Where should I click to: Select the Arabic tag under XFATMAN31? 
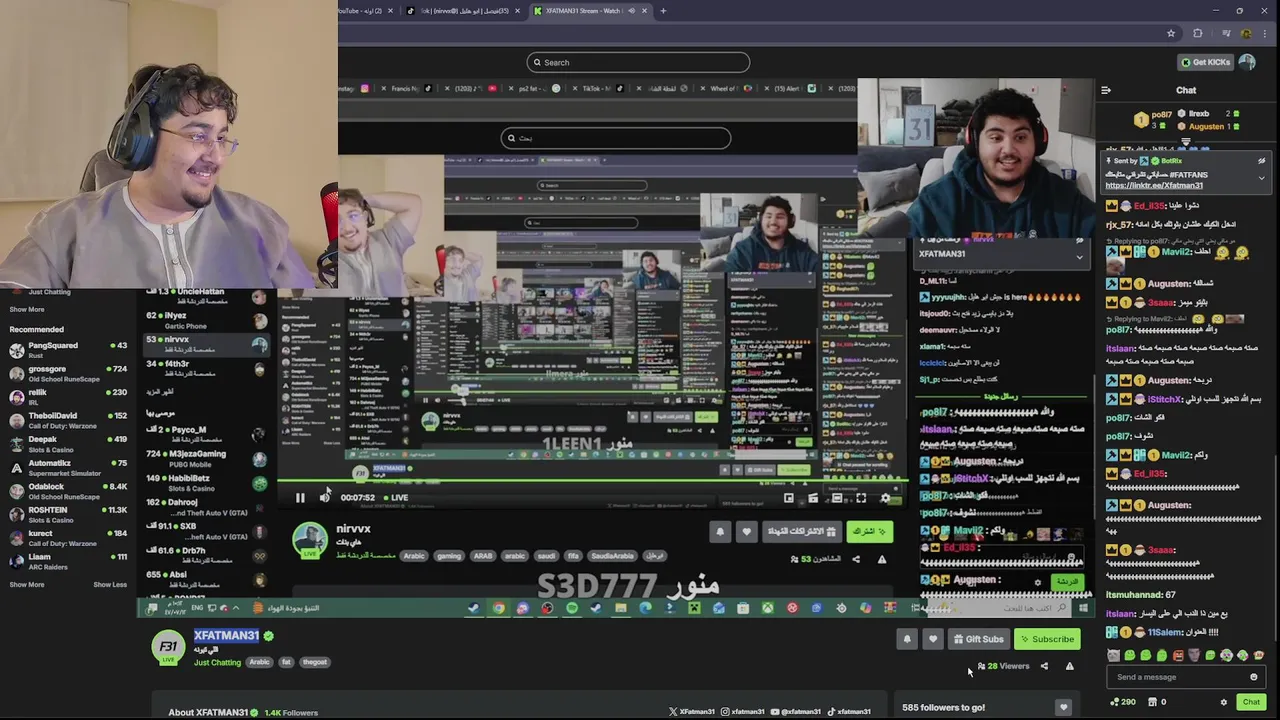pos(260,662)
